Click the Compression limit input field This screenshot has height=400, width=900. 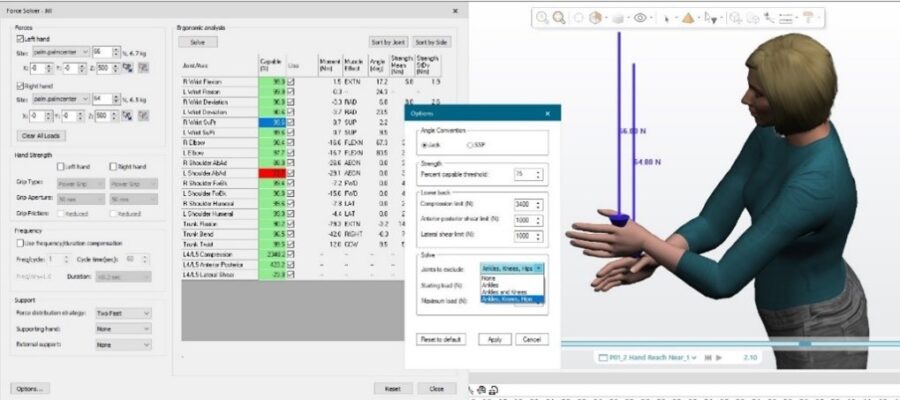click(x=524, y=204)
